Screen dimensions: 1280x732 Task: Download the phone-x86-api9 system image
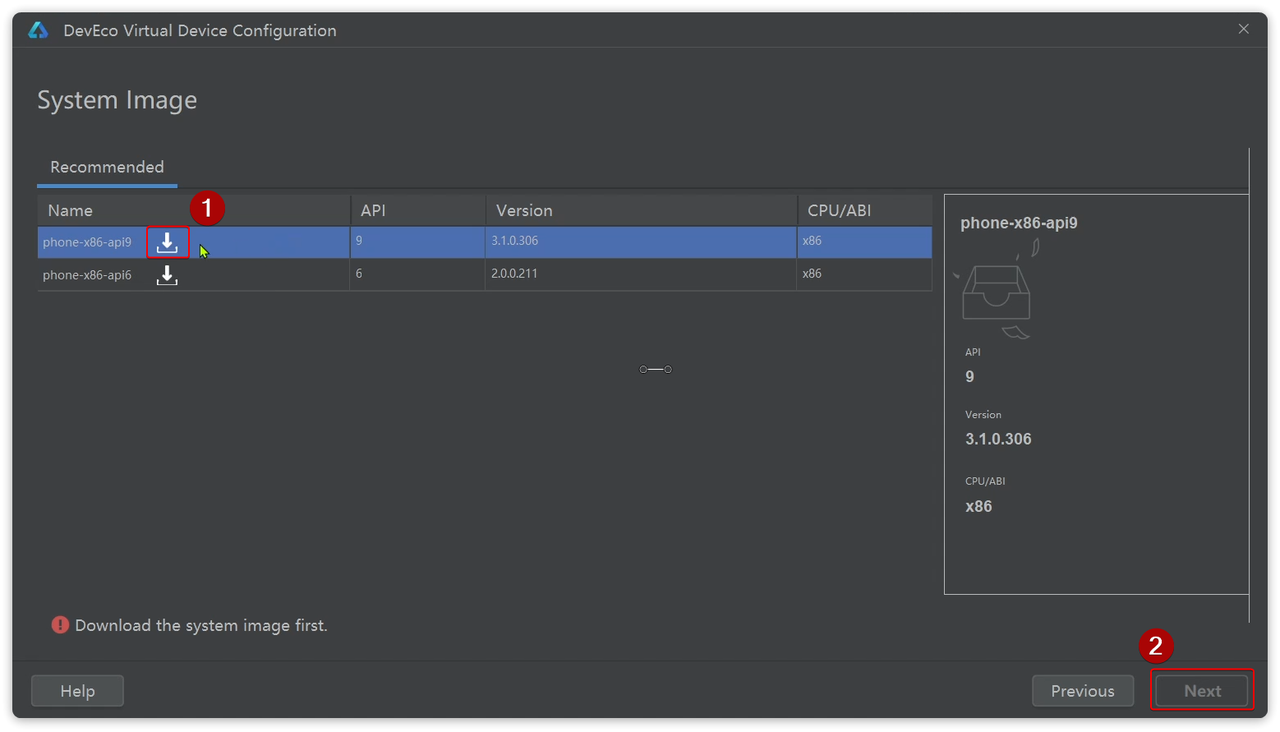[167, 242]
